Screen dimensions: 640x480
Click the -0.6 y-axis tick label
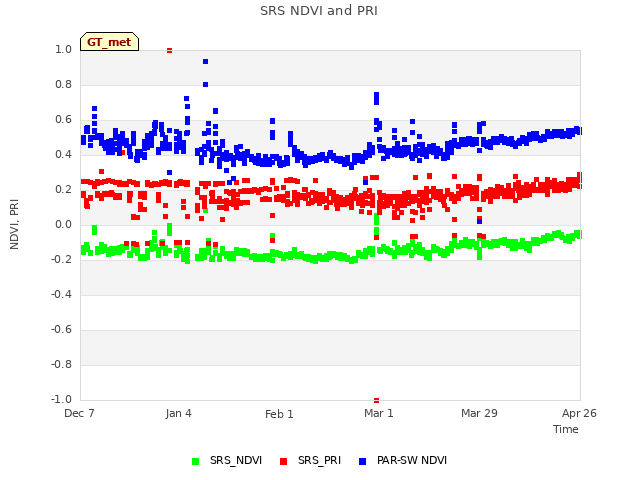click(x=61, y=329)
